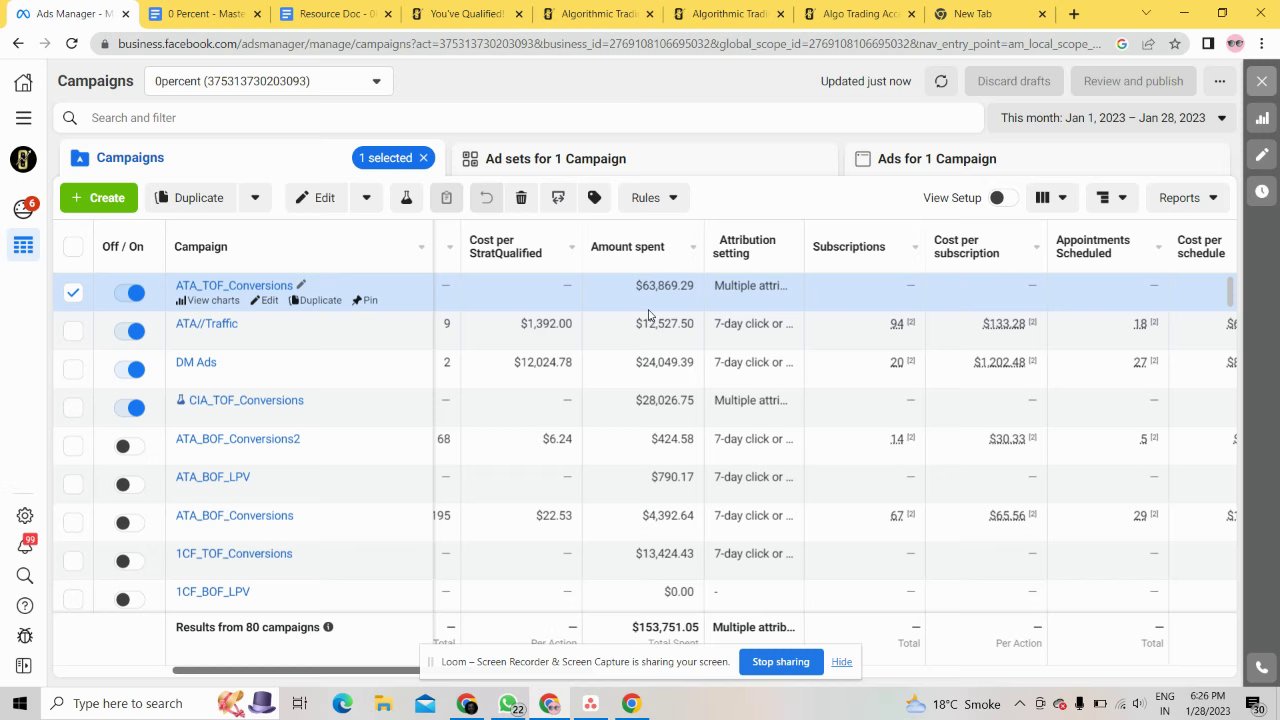1280x720 pixels.
Task: Open the settings gear in left sidebar
Action: click(25, 516)
